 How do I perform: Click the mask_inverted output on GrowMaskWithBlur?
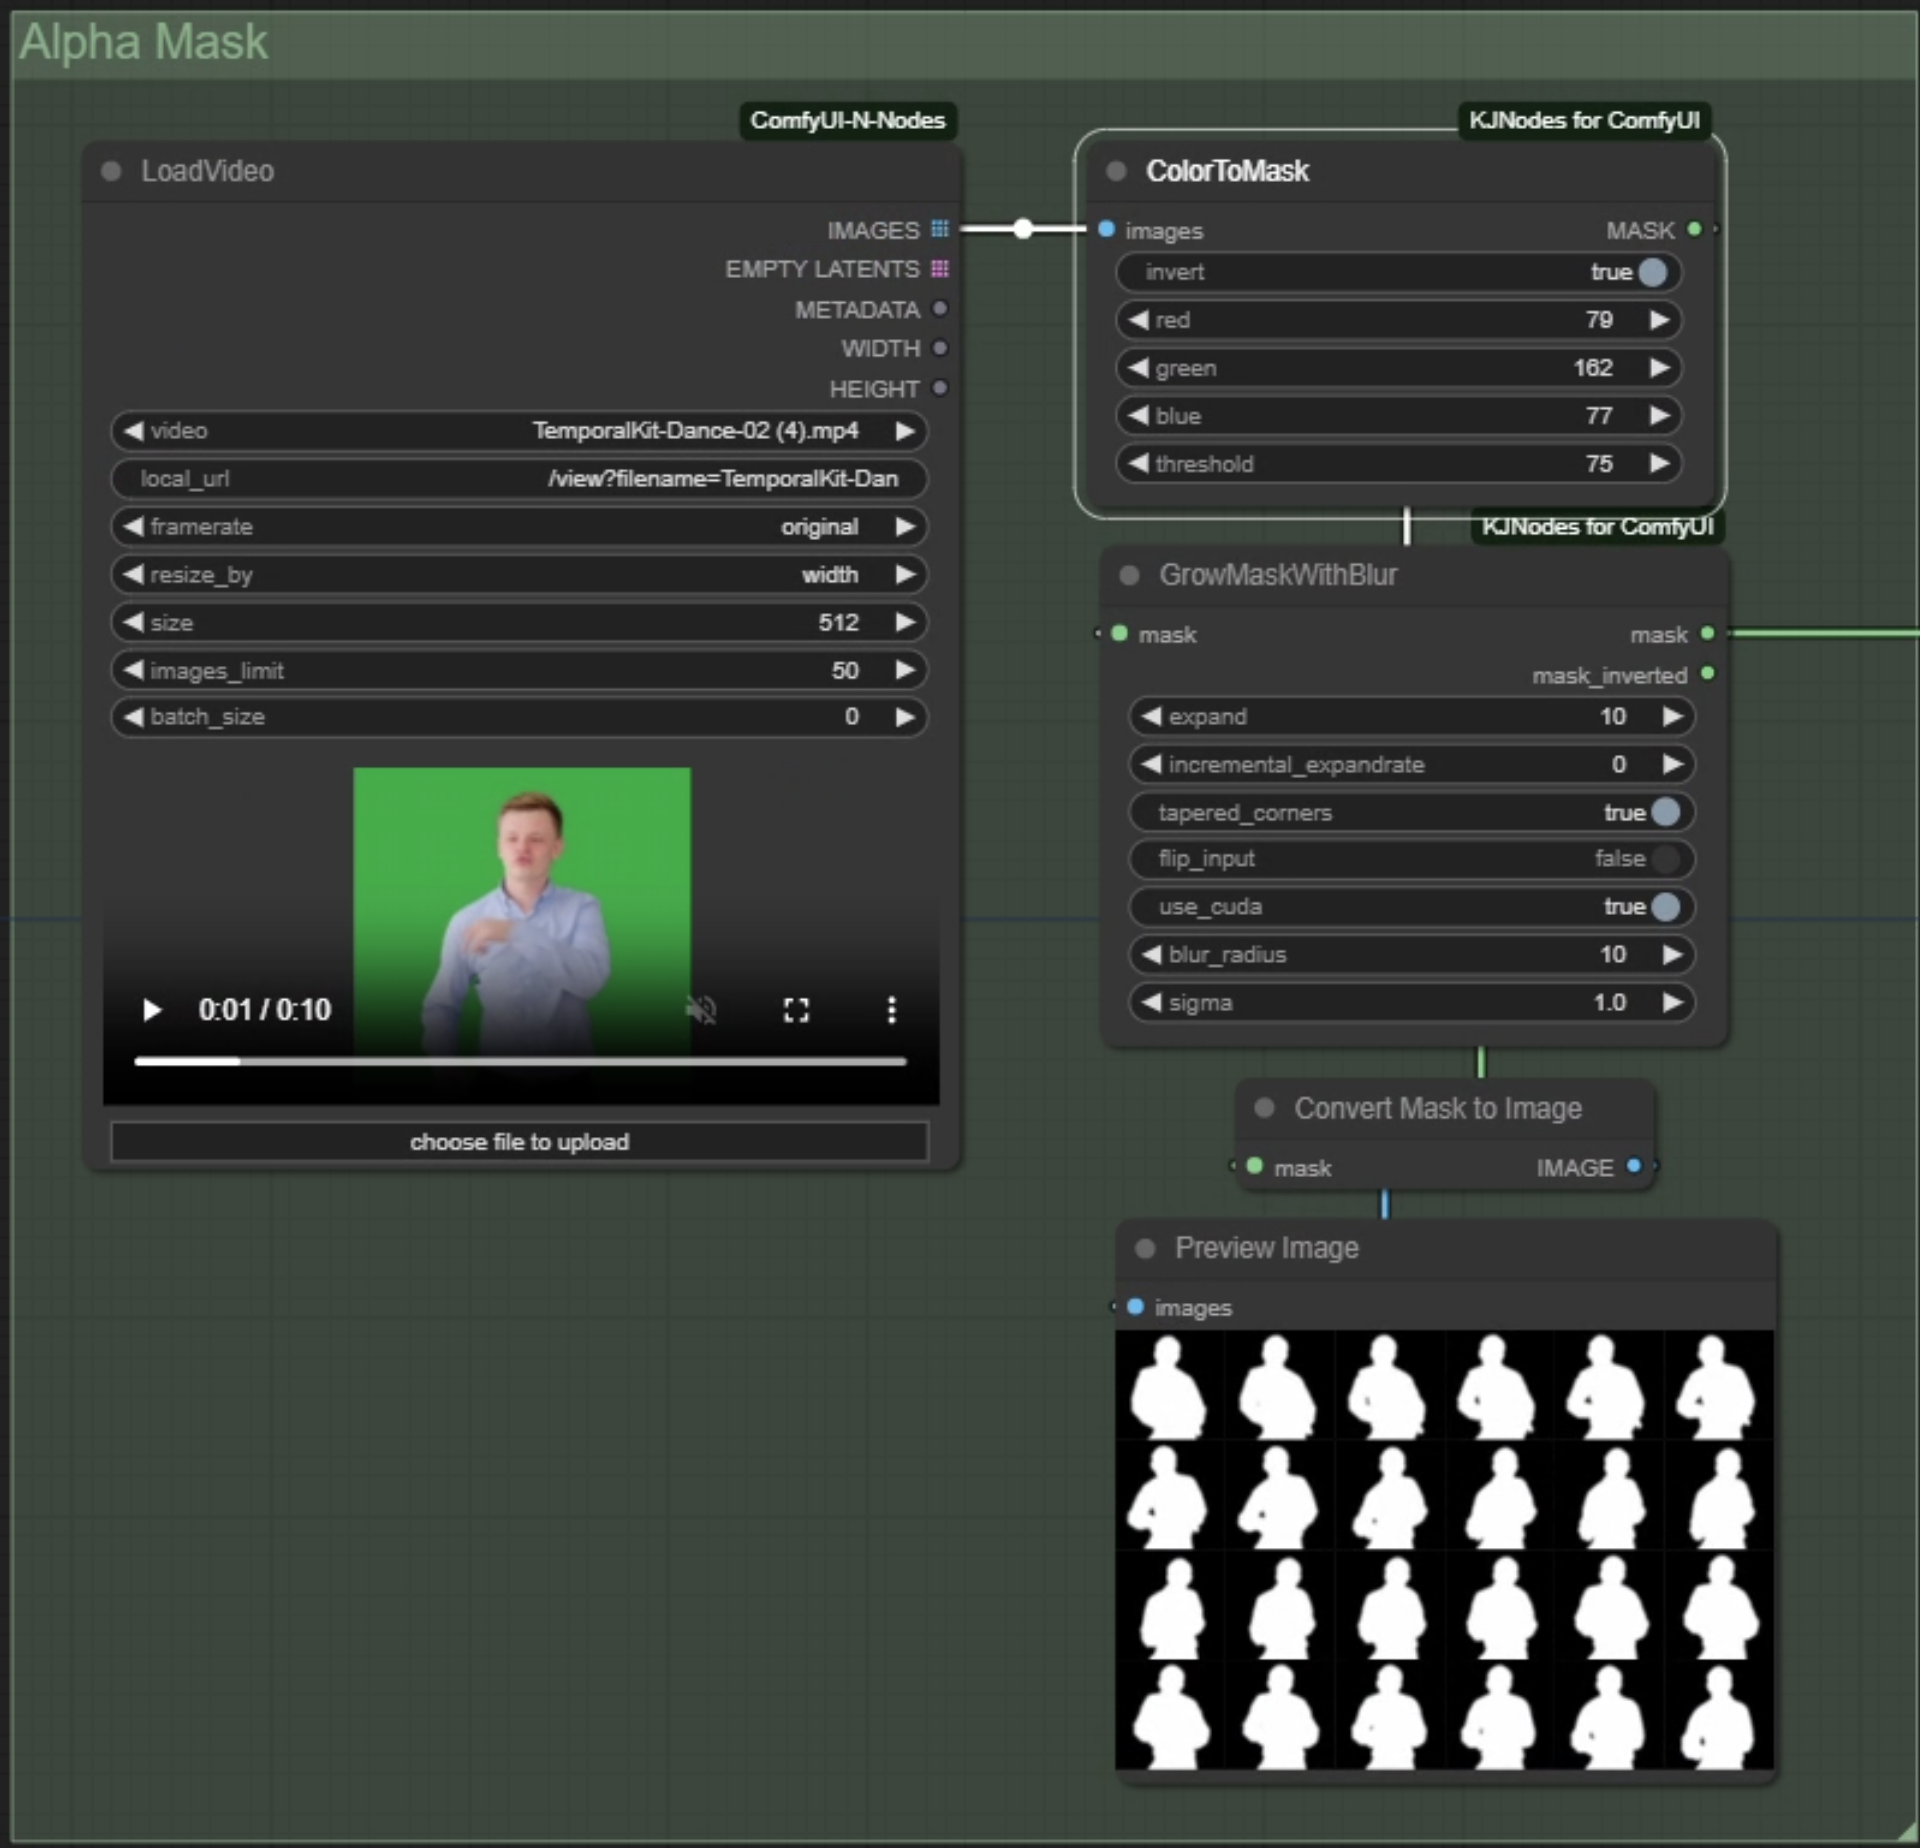coord(1709,675)
